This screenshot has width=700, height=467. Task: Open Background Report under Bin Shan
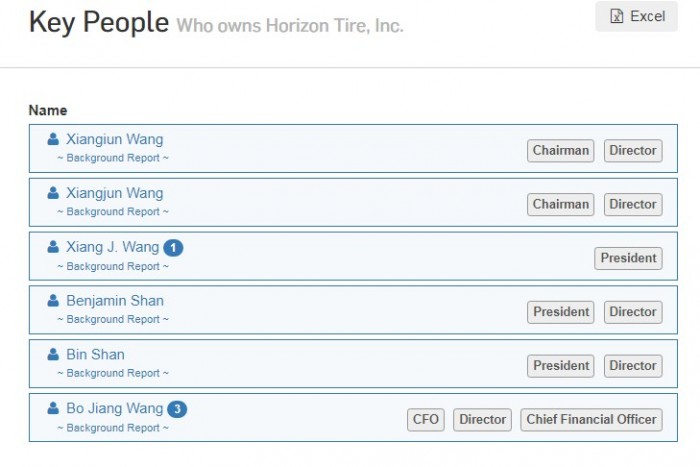113,373
